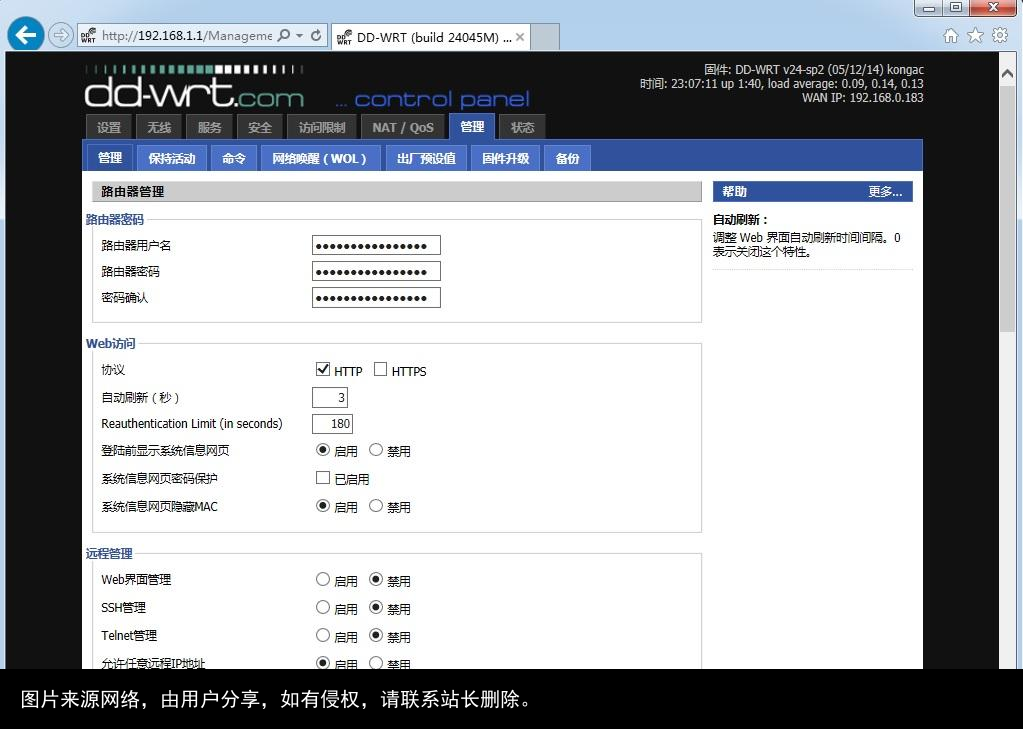Enable the Web界面管理 radio option
1023x729 pixels.
(323, 579)
